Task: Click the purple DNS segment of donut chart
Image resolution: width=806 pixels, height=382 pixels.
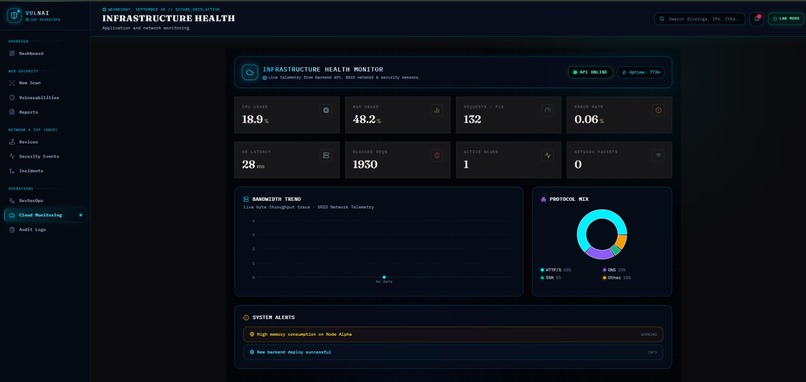Action: click(x=599, y=253)
